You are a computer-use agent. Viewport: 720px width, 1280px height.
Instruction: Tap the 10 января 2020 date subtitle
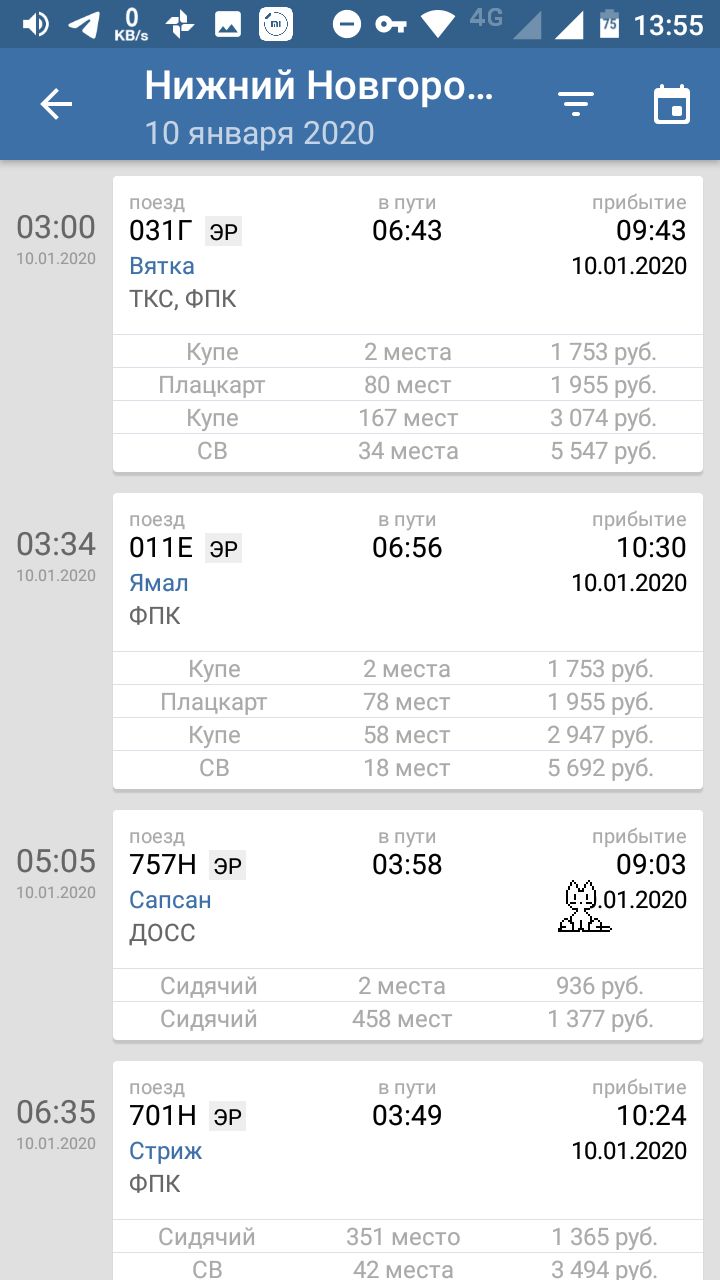[260, 133]
